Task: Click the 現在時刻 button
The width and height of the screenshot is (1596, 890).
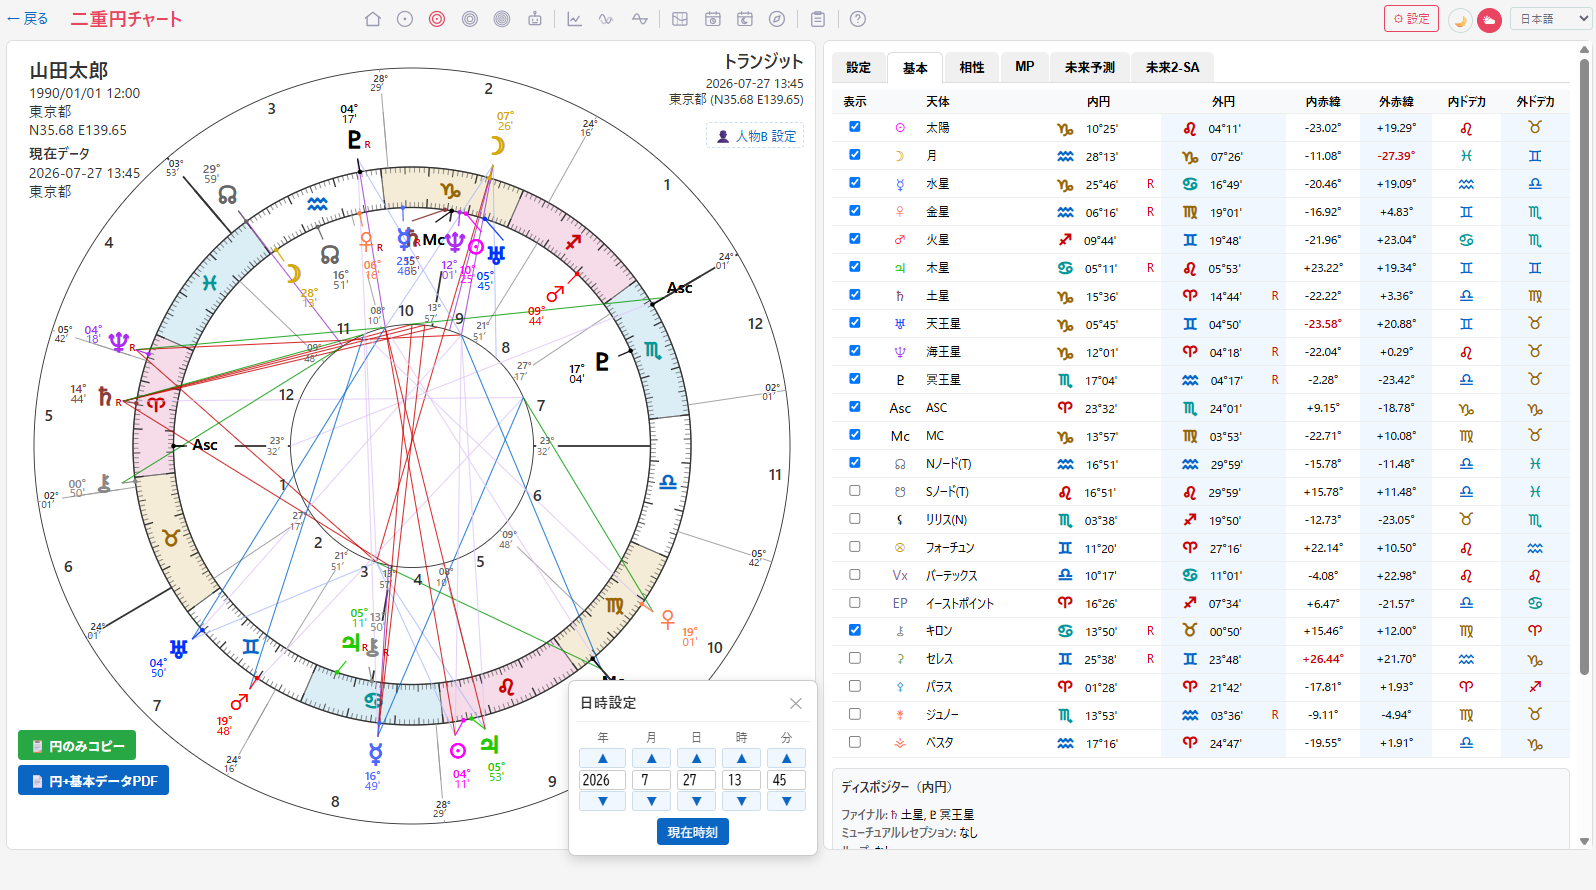Action: [693, 832]
